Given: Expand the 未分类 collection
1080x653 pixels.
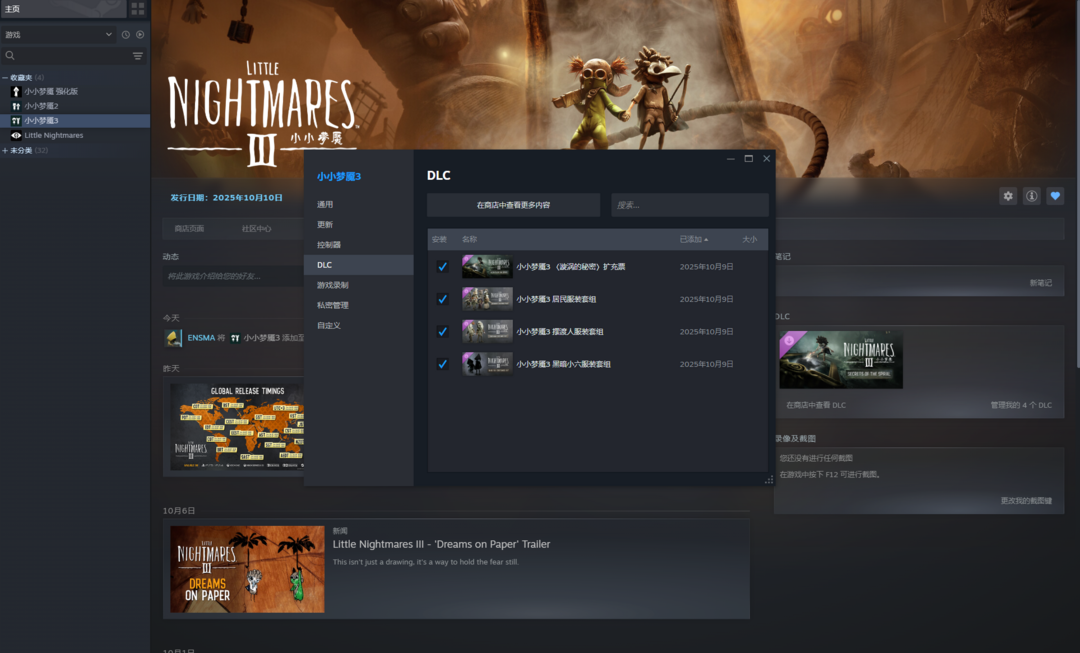Looking at the screenshot, I should (5, 151).
